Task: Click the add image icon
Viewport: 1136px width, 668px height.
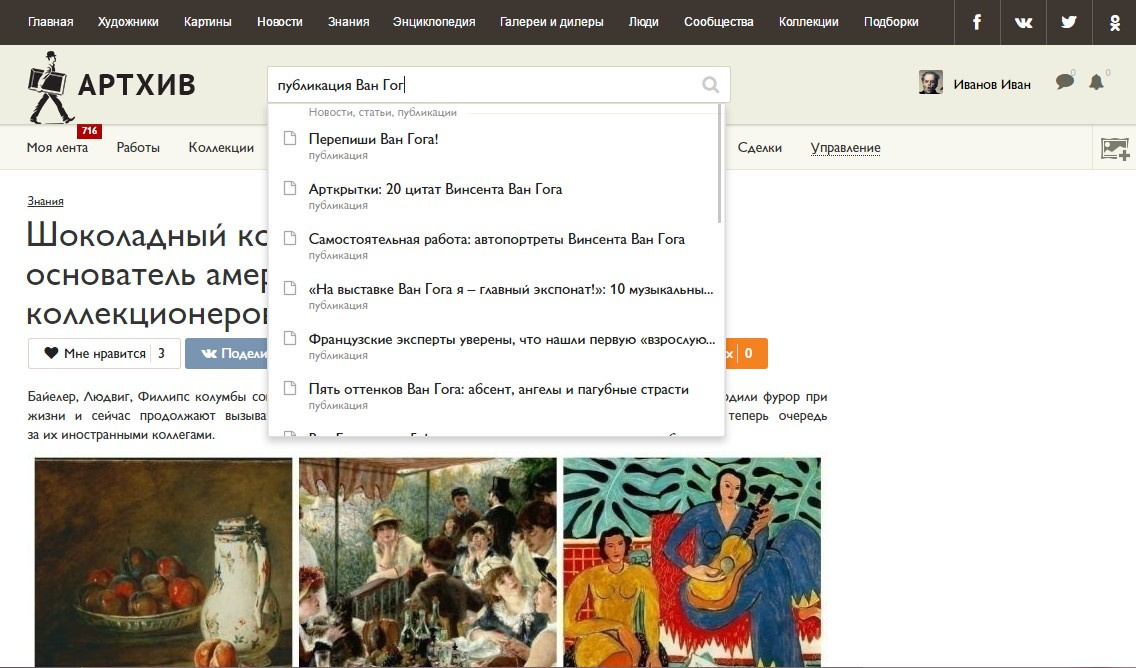Action: (x=1115, y=149)
